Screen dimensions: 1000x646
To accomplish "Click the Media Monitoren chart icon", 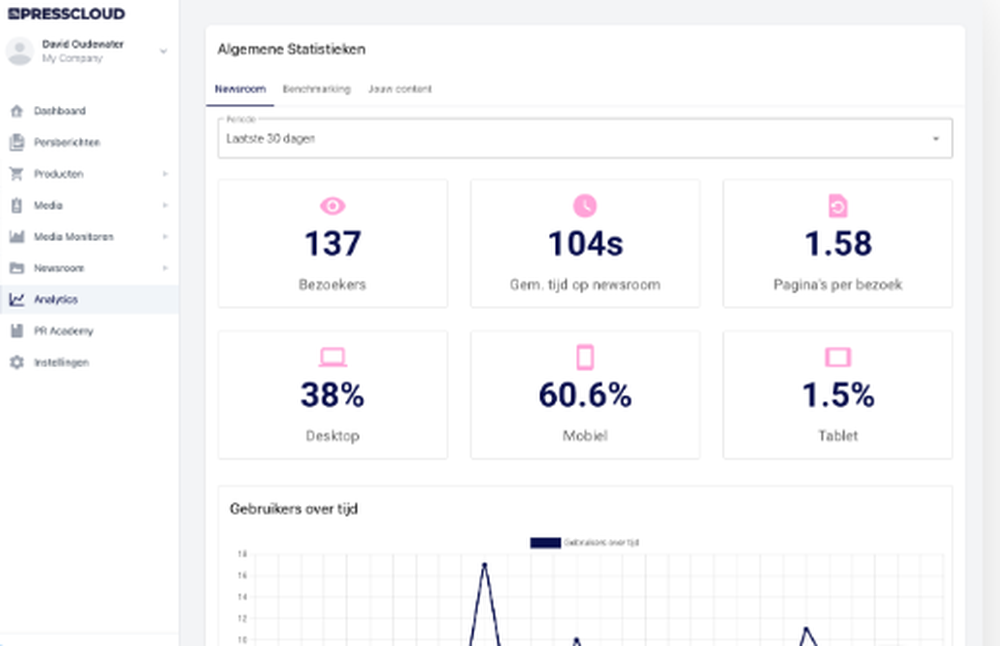I will (17, 237).
